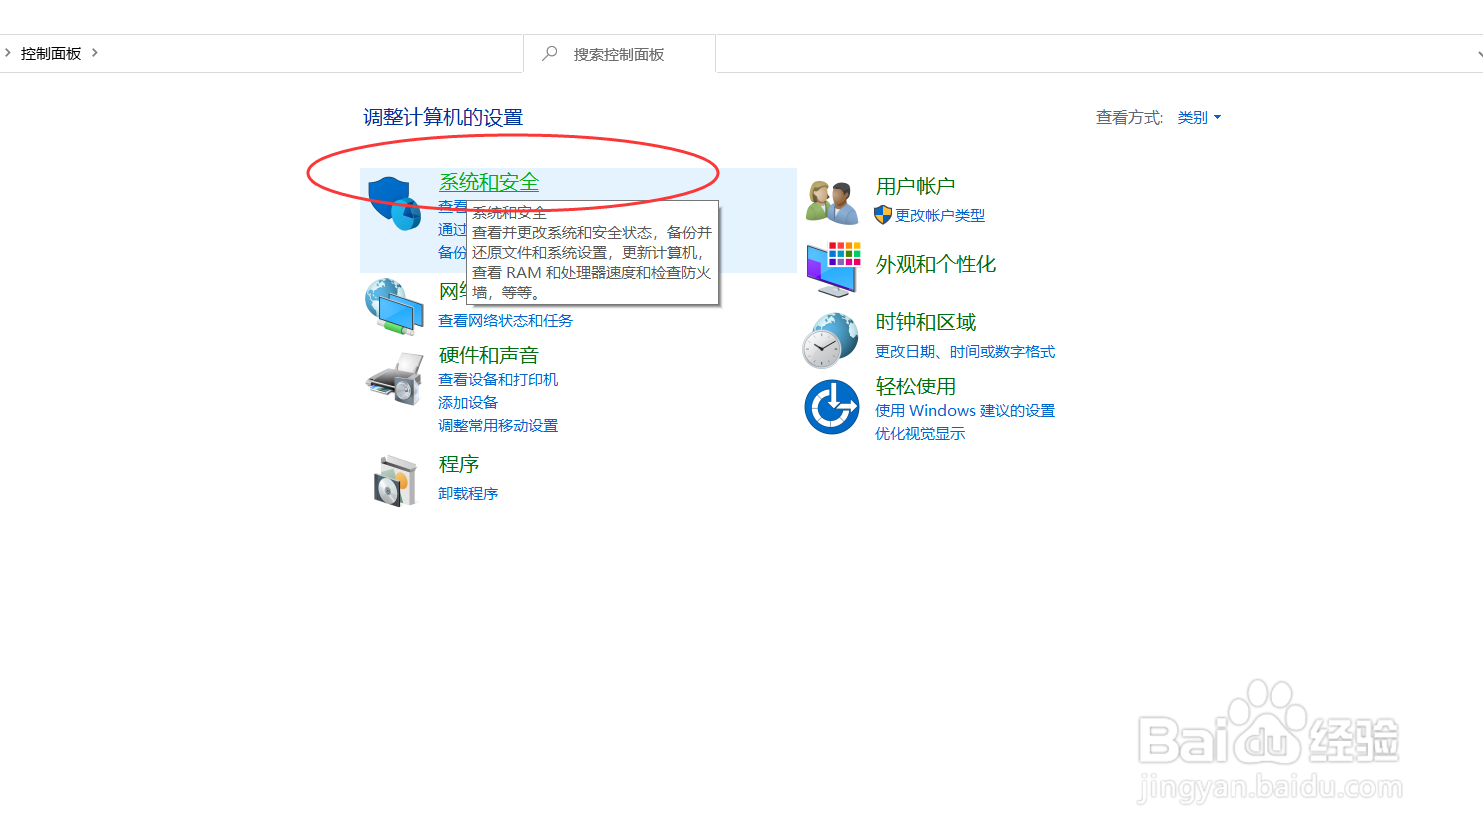Open 查看网络状态和任务 link
Screen dimensions: 1483x837
point(506,320)
